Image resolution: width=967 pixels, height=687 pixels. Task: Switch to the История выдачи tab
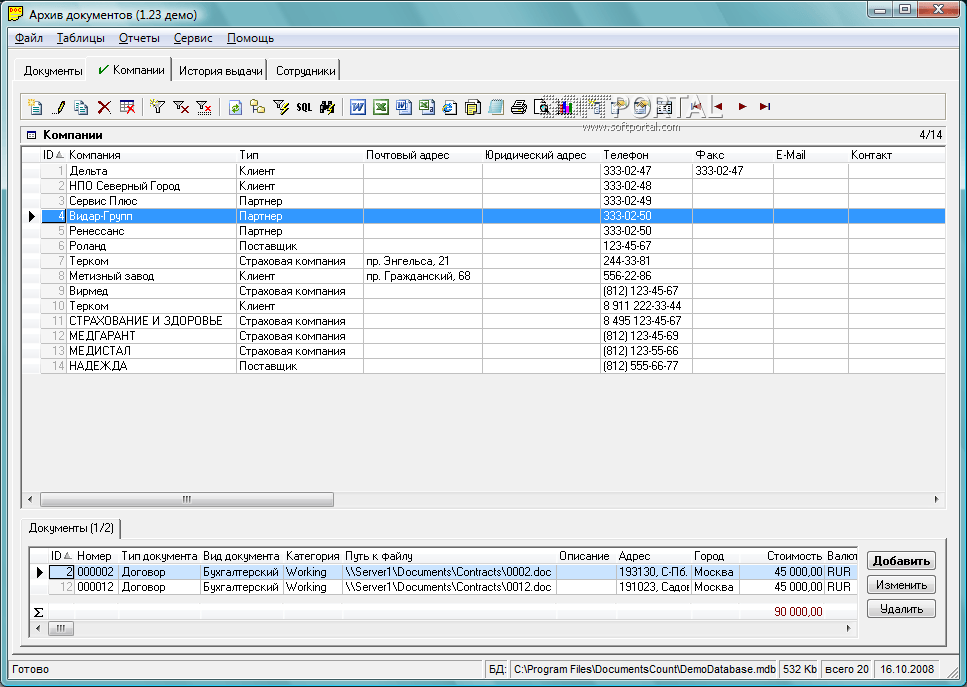(x=221, y=71)
